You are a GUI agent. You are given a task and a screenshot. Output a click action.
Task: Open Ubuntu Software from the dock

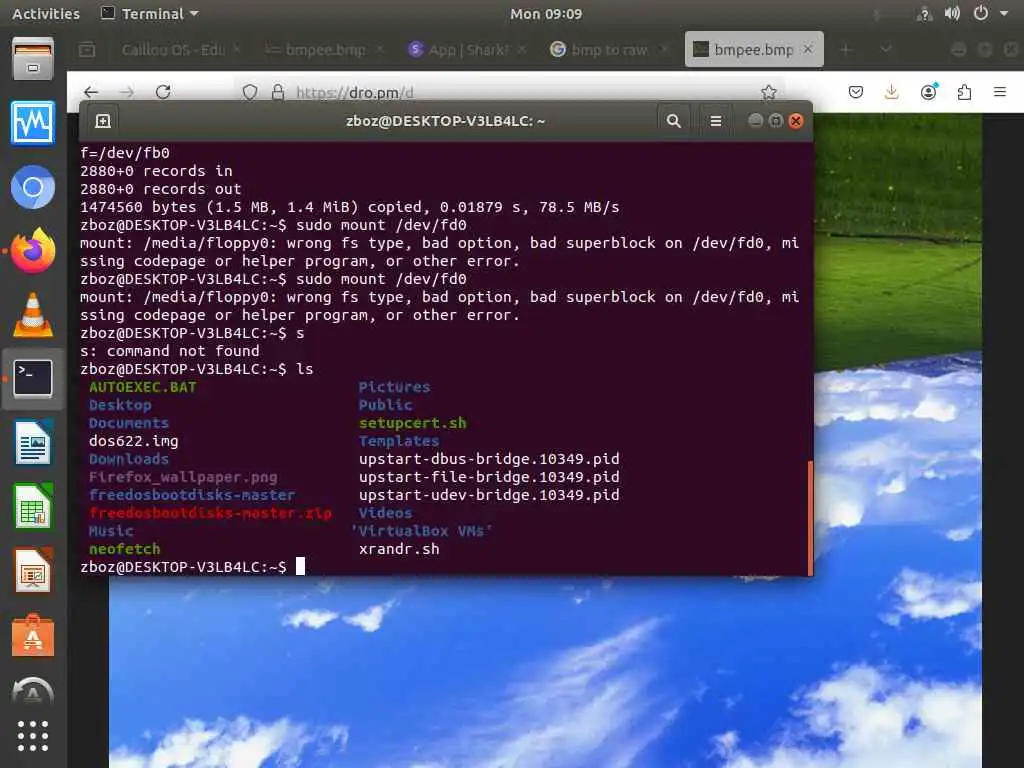coord(33,635)
